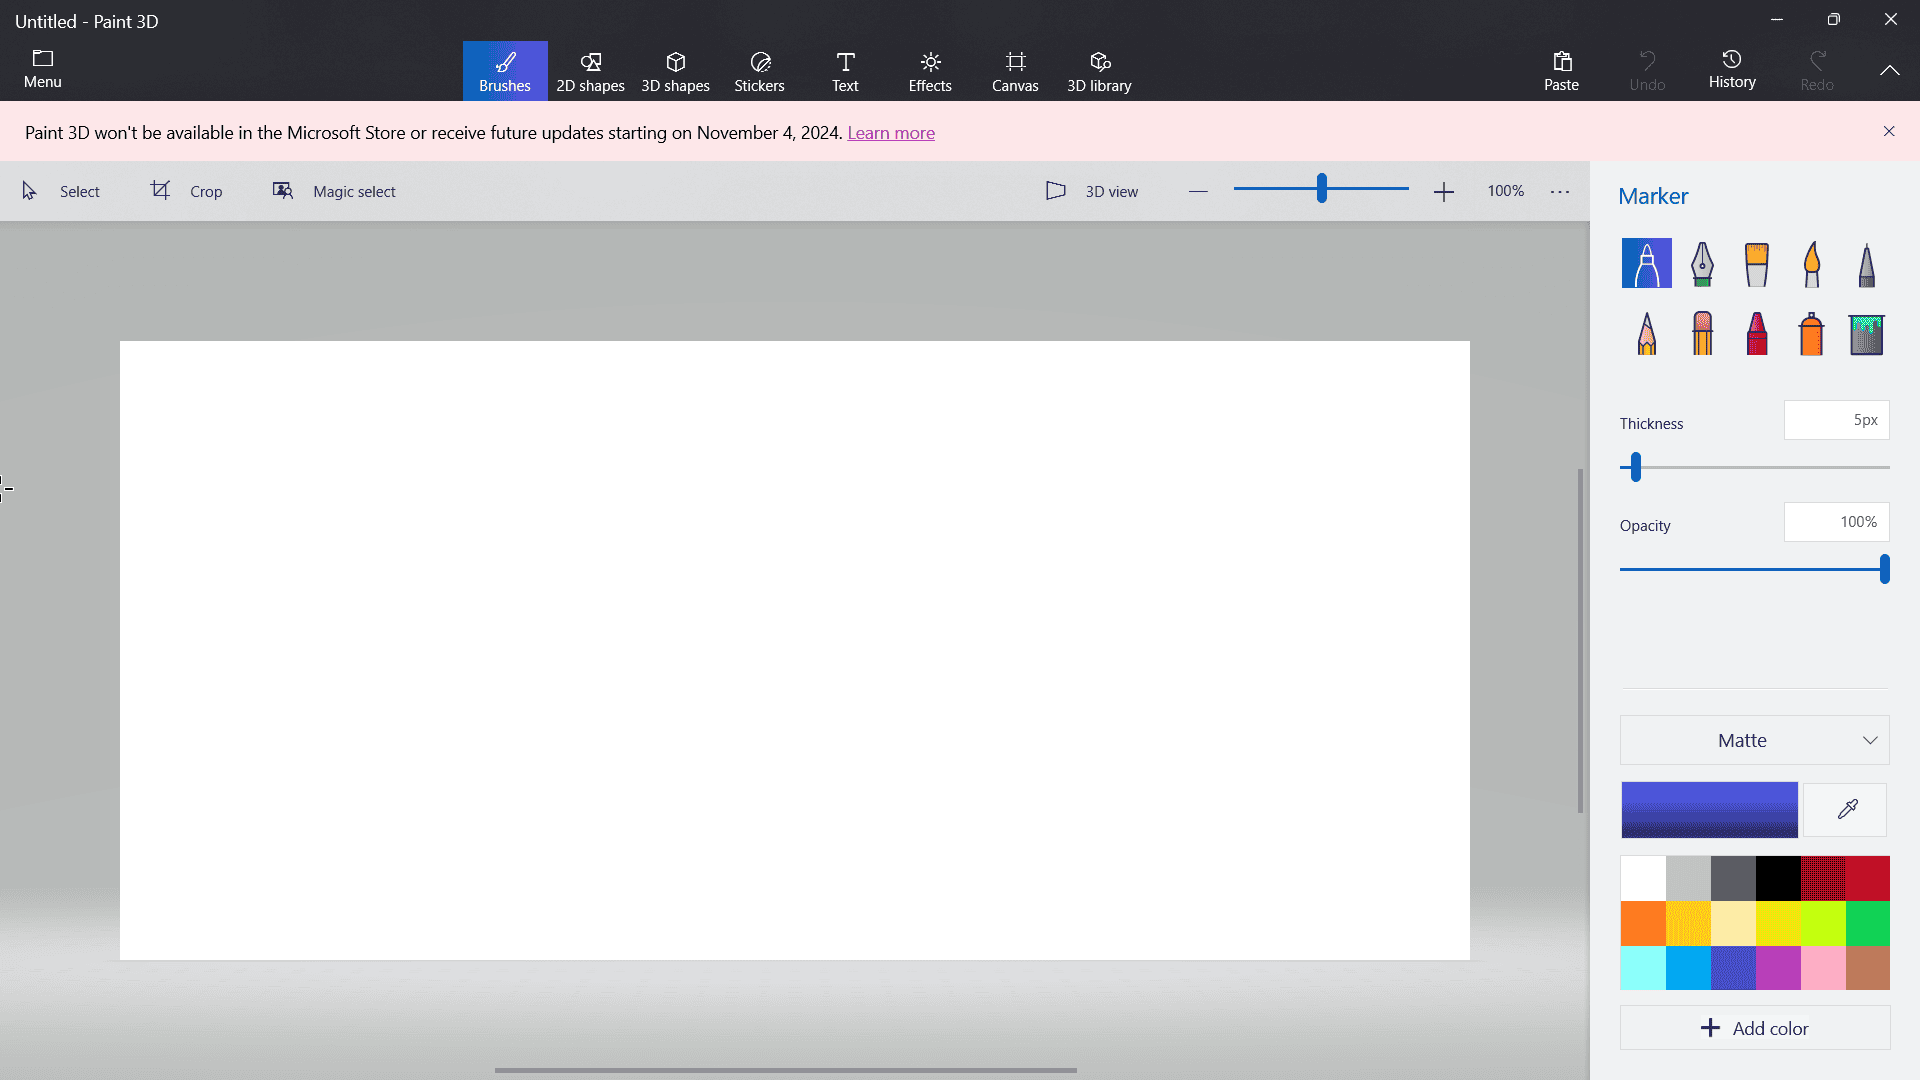This screenshot has height=1080, width=1920.
Task: Select the Pixel pen tool
Action: pos(1866,263)
